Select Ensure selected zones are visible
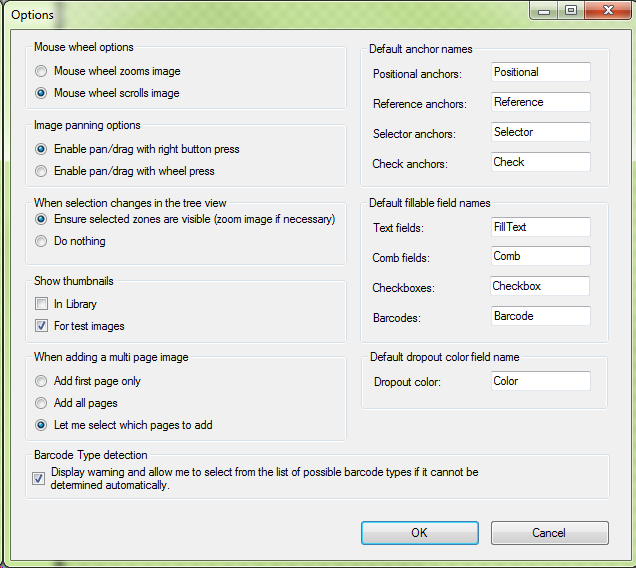Screen dimensions: 636x568 (41, 219)
